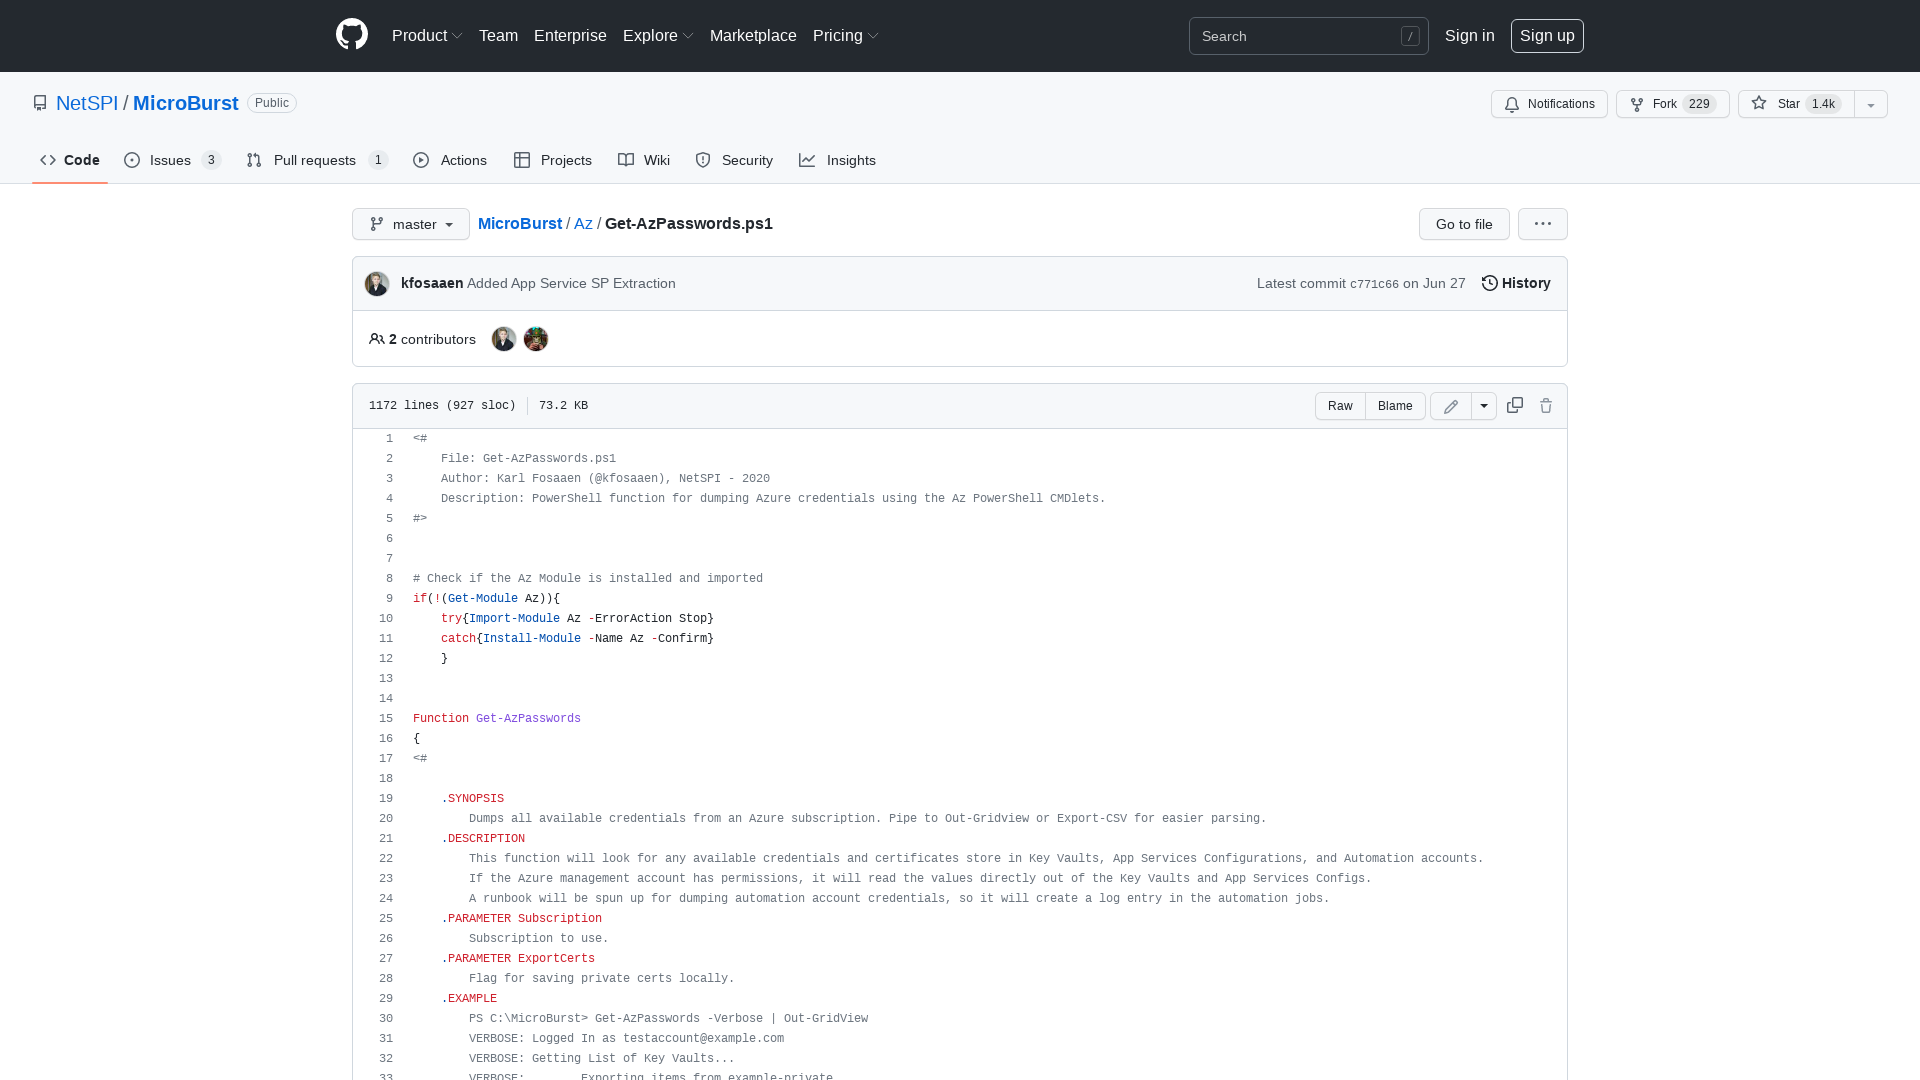Click the Fork count 229
The height and width of the screenshot is (1080, 1920).
click(1699, 104)
